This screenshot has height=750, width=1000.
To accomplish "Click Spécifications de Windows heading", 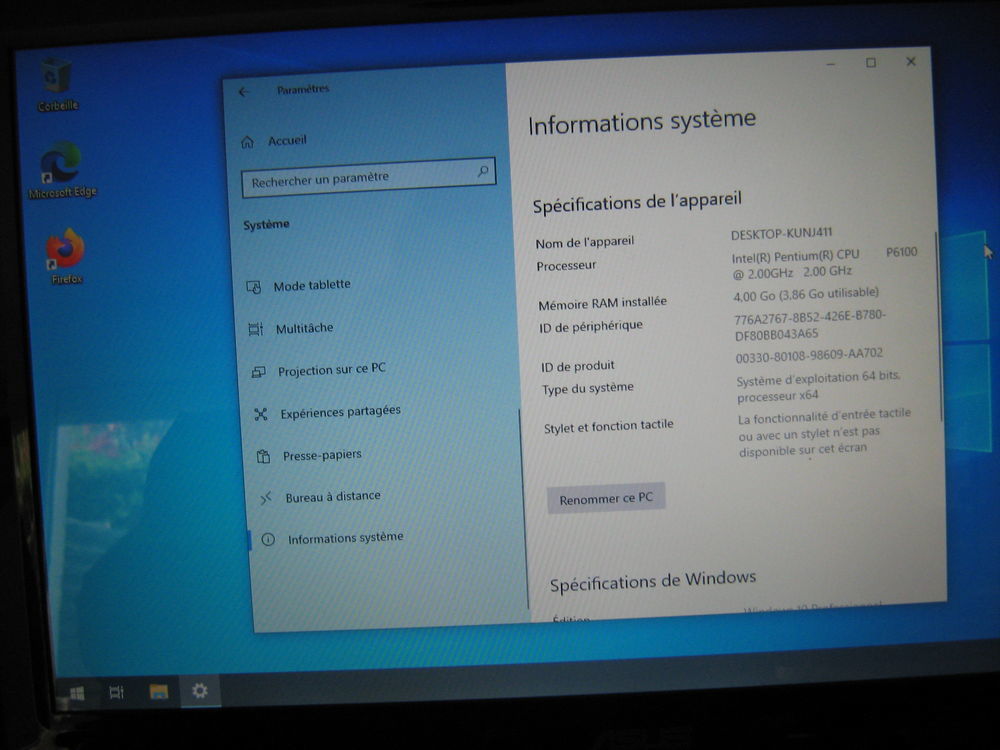I will point(653,581).
